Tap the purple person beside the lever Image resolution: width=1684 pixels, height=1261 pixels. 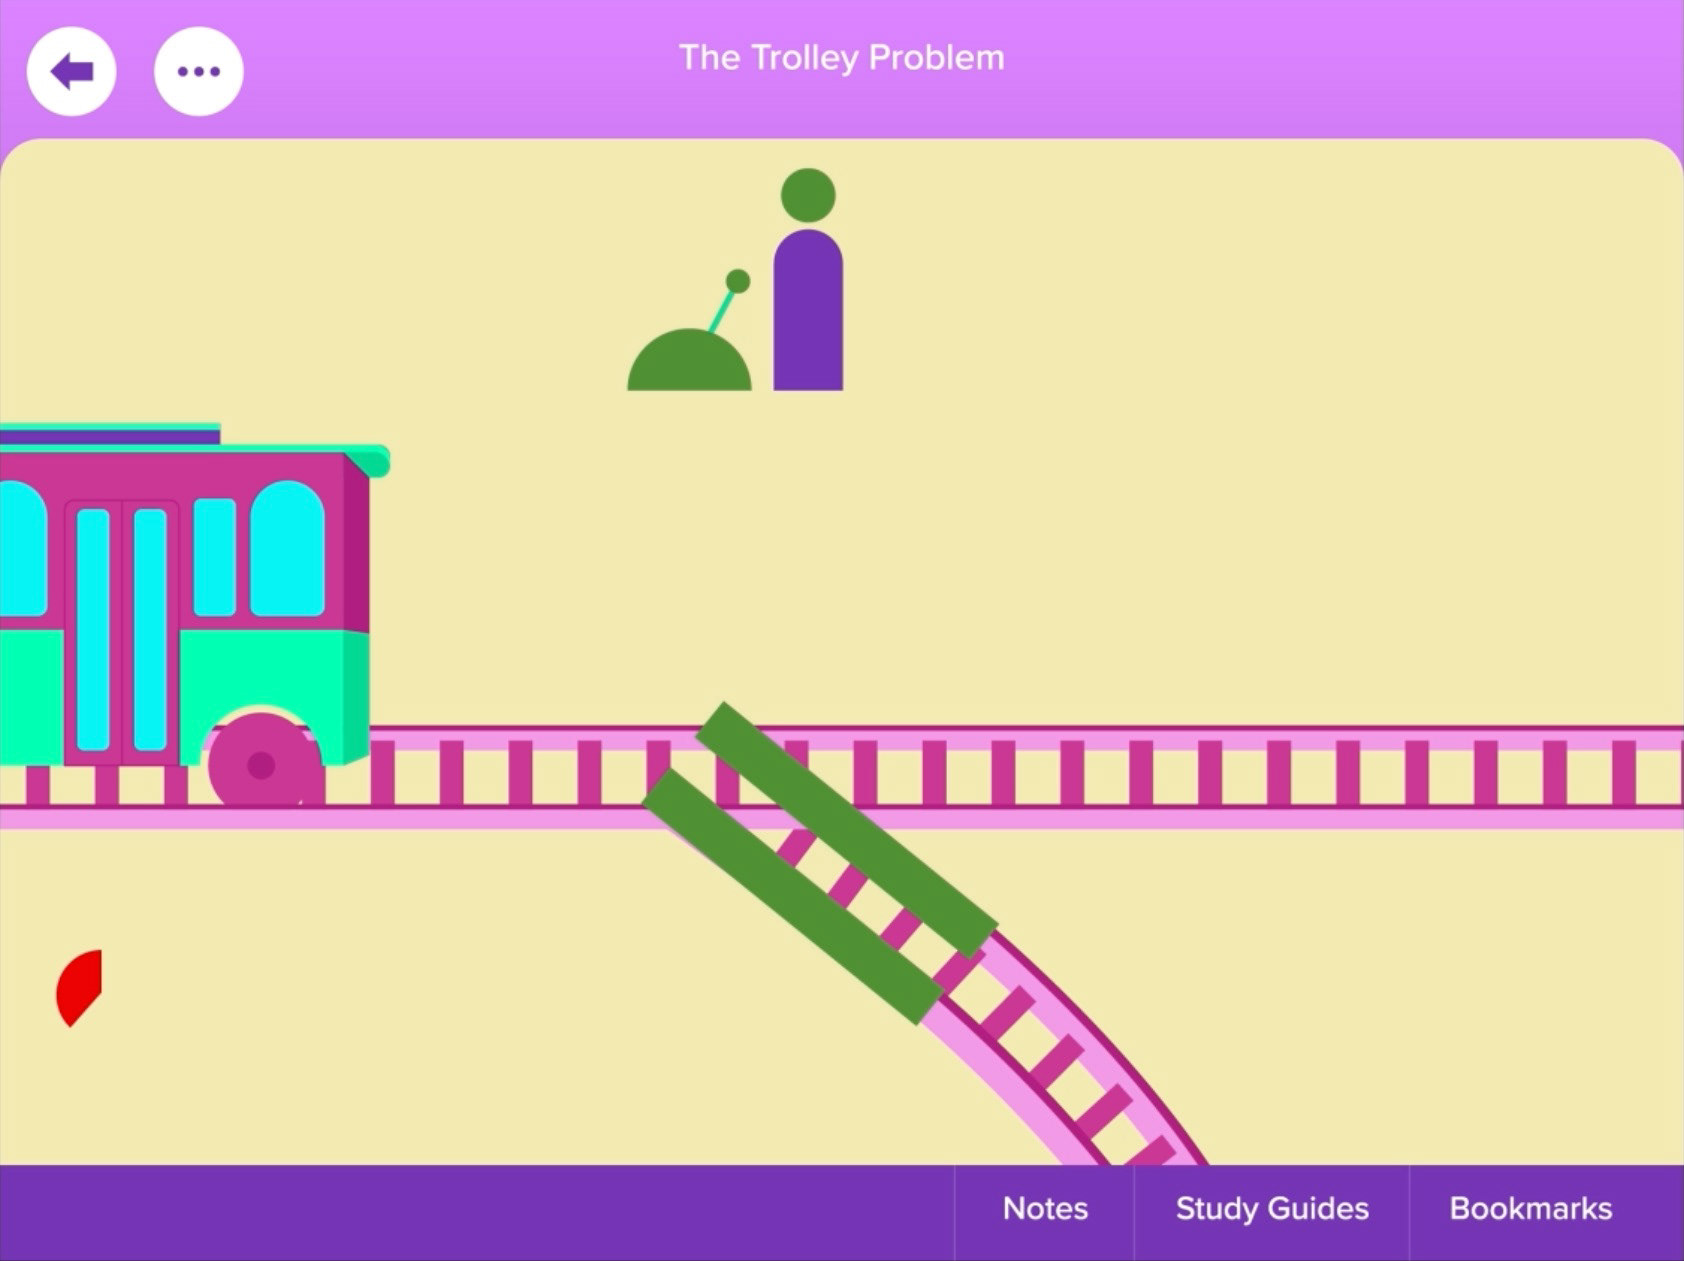point(808,279)
